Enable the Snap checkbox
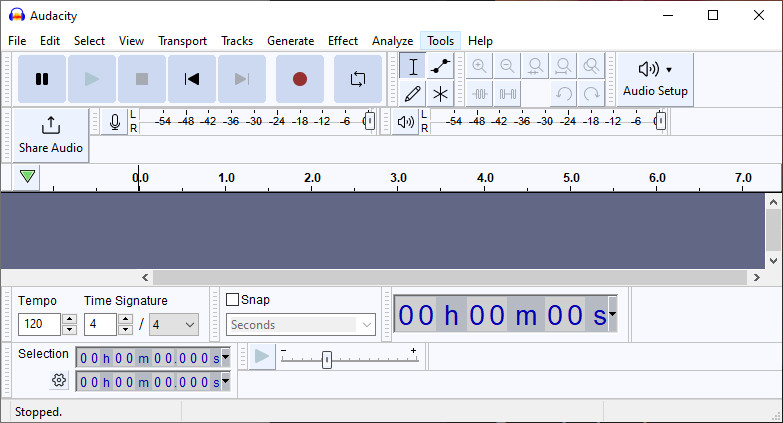Screen dimensions: 783x423 232,300
